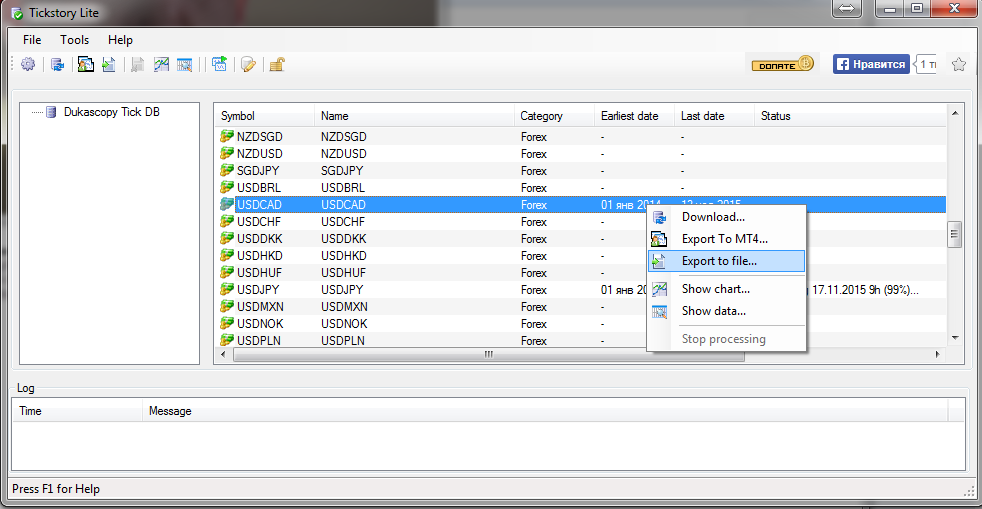Choose Show chart... from context menu
Viewport: 982px width, 509px height.
tap(726, 289)
